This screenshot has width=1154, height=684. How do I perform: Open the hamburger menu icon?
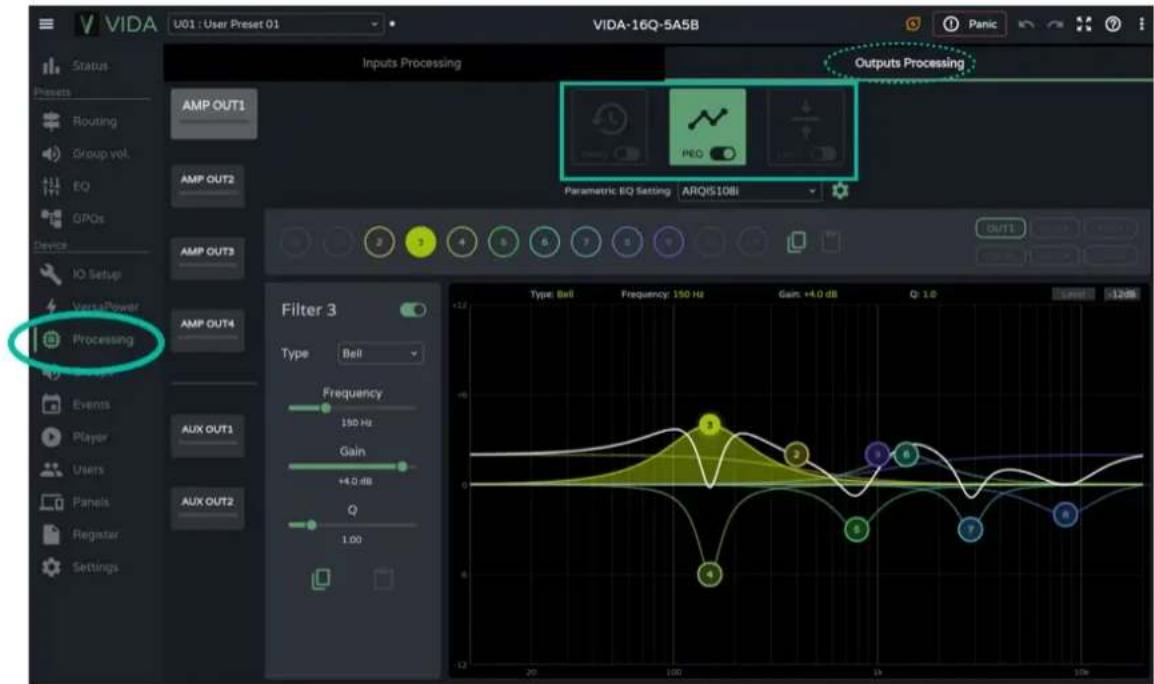tap(46, 24)
